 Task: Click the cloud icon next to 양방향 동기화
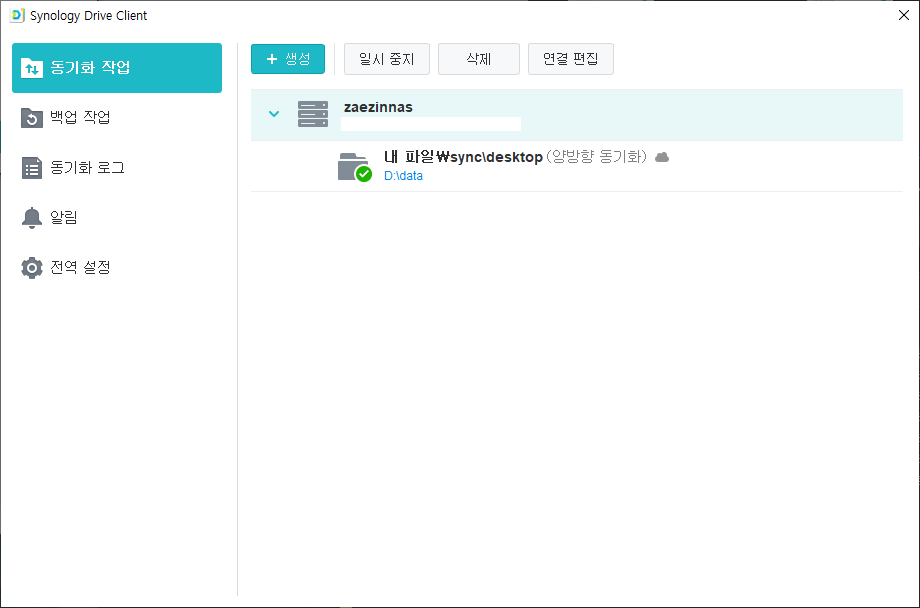pos(662,157)
